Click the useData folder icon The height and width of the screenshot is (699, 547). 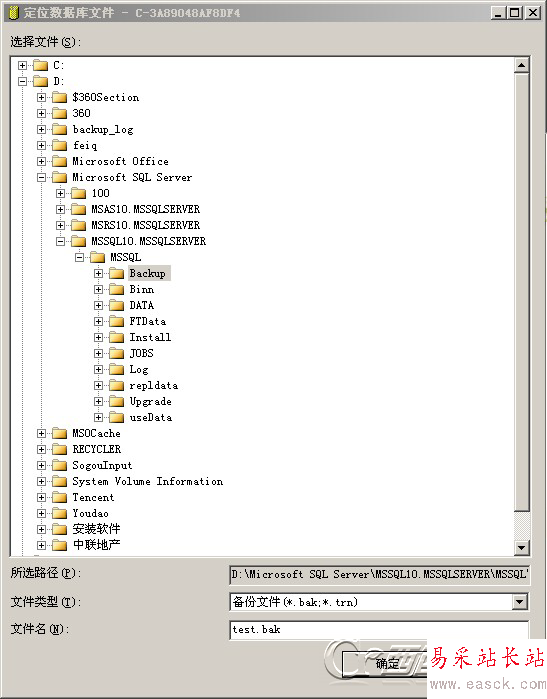116,418
